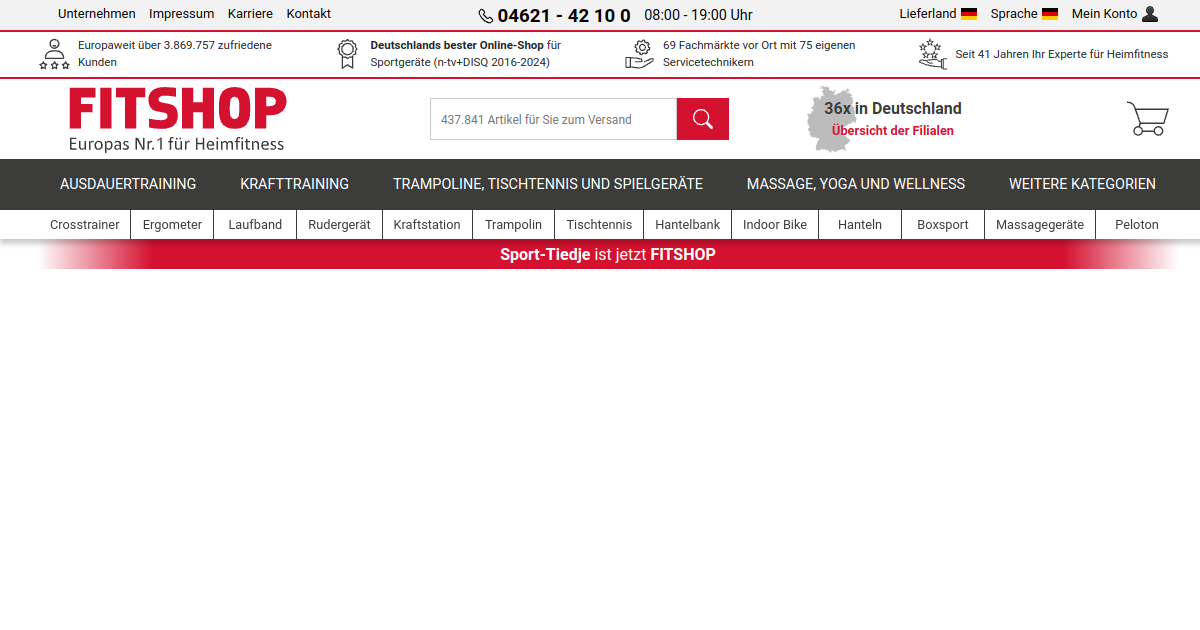Click the magnifying glass search button
The image size is (1200, 630).
coord(702,119)
